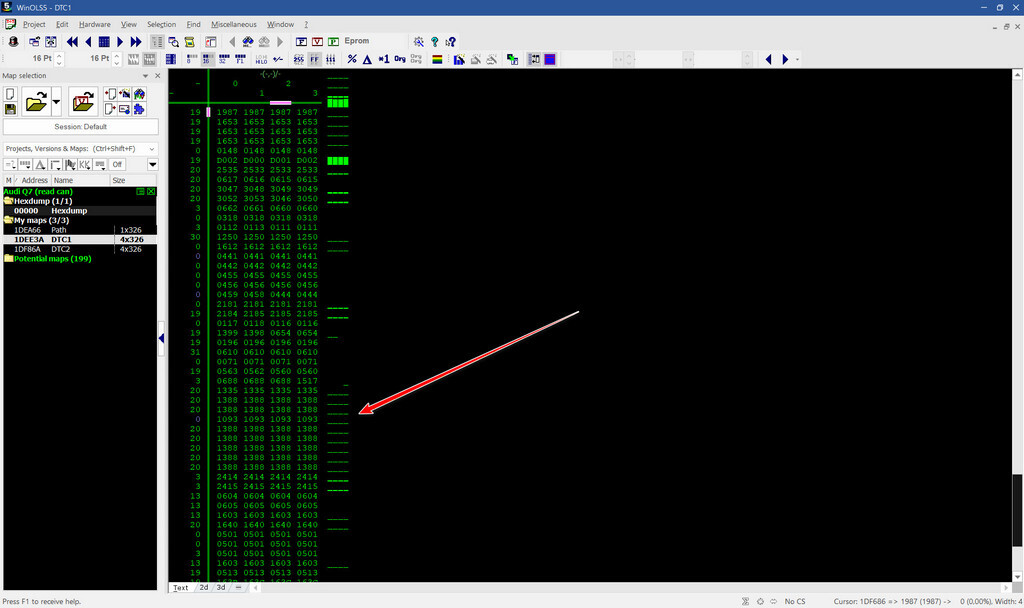Jump to first map with double-left arrows
Viewport: 1024px width, 608px height.
coord(72,42)
